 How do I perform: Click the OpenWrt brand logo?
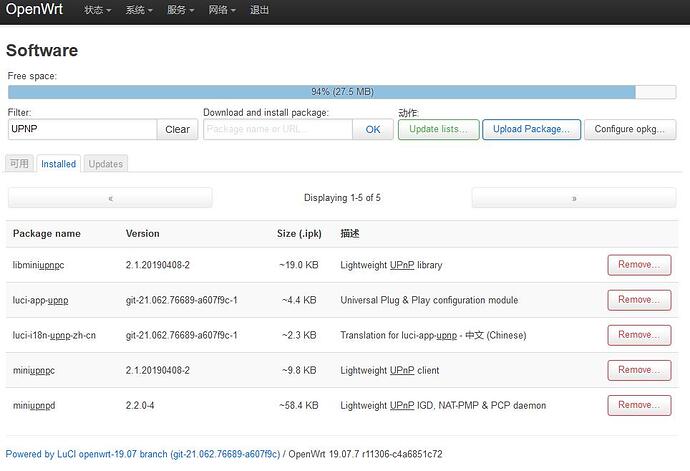(34, 9)
